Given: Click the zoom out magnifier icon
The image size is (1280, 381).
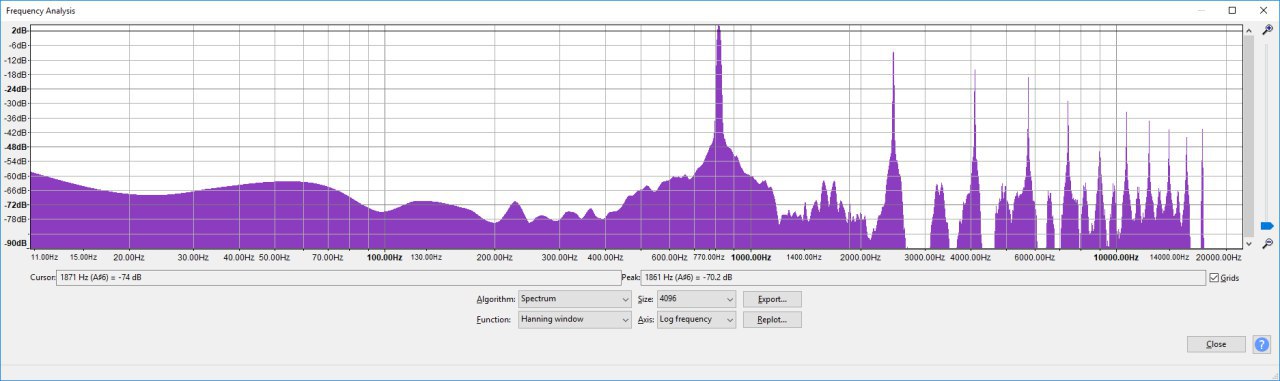Looking at the screenshot, I should coord(1267,243).
